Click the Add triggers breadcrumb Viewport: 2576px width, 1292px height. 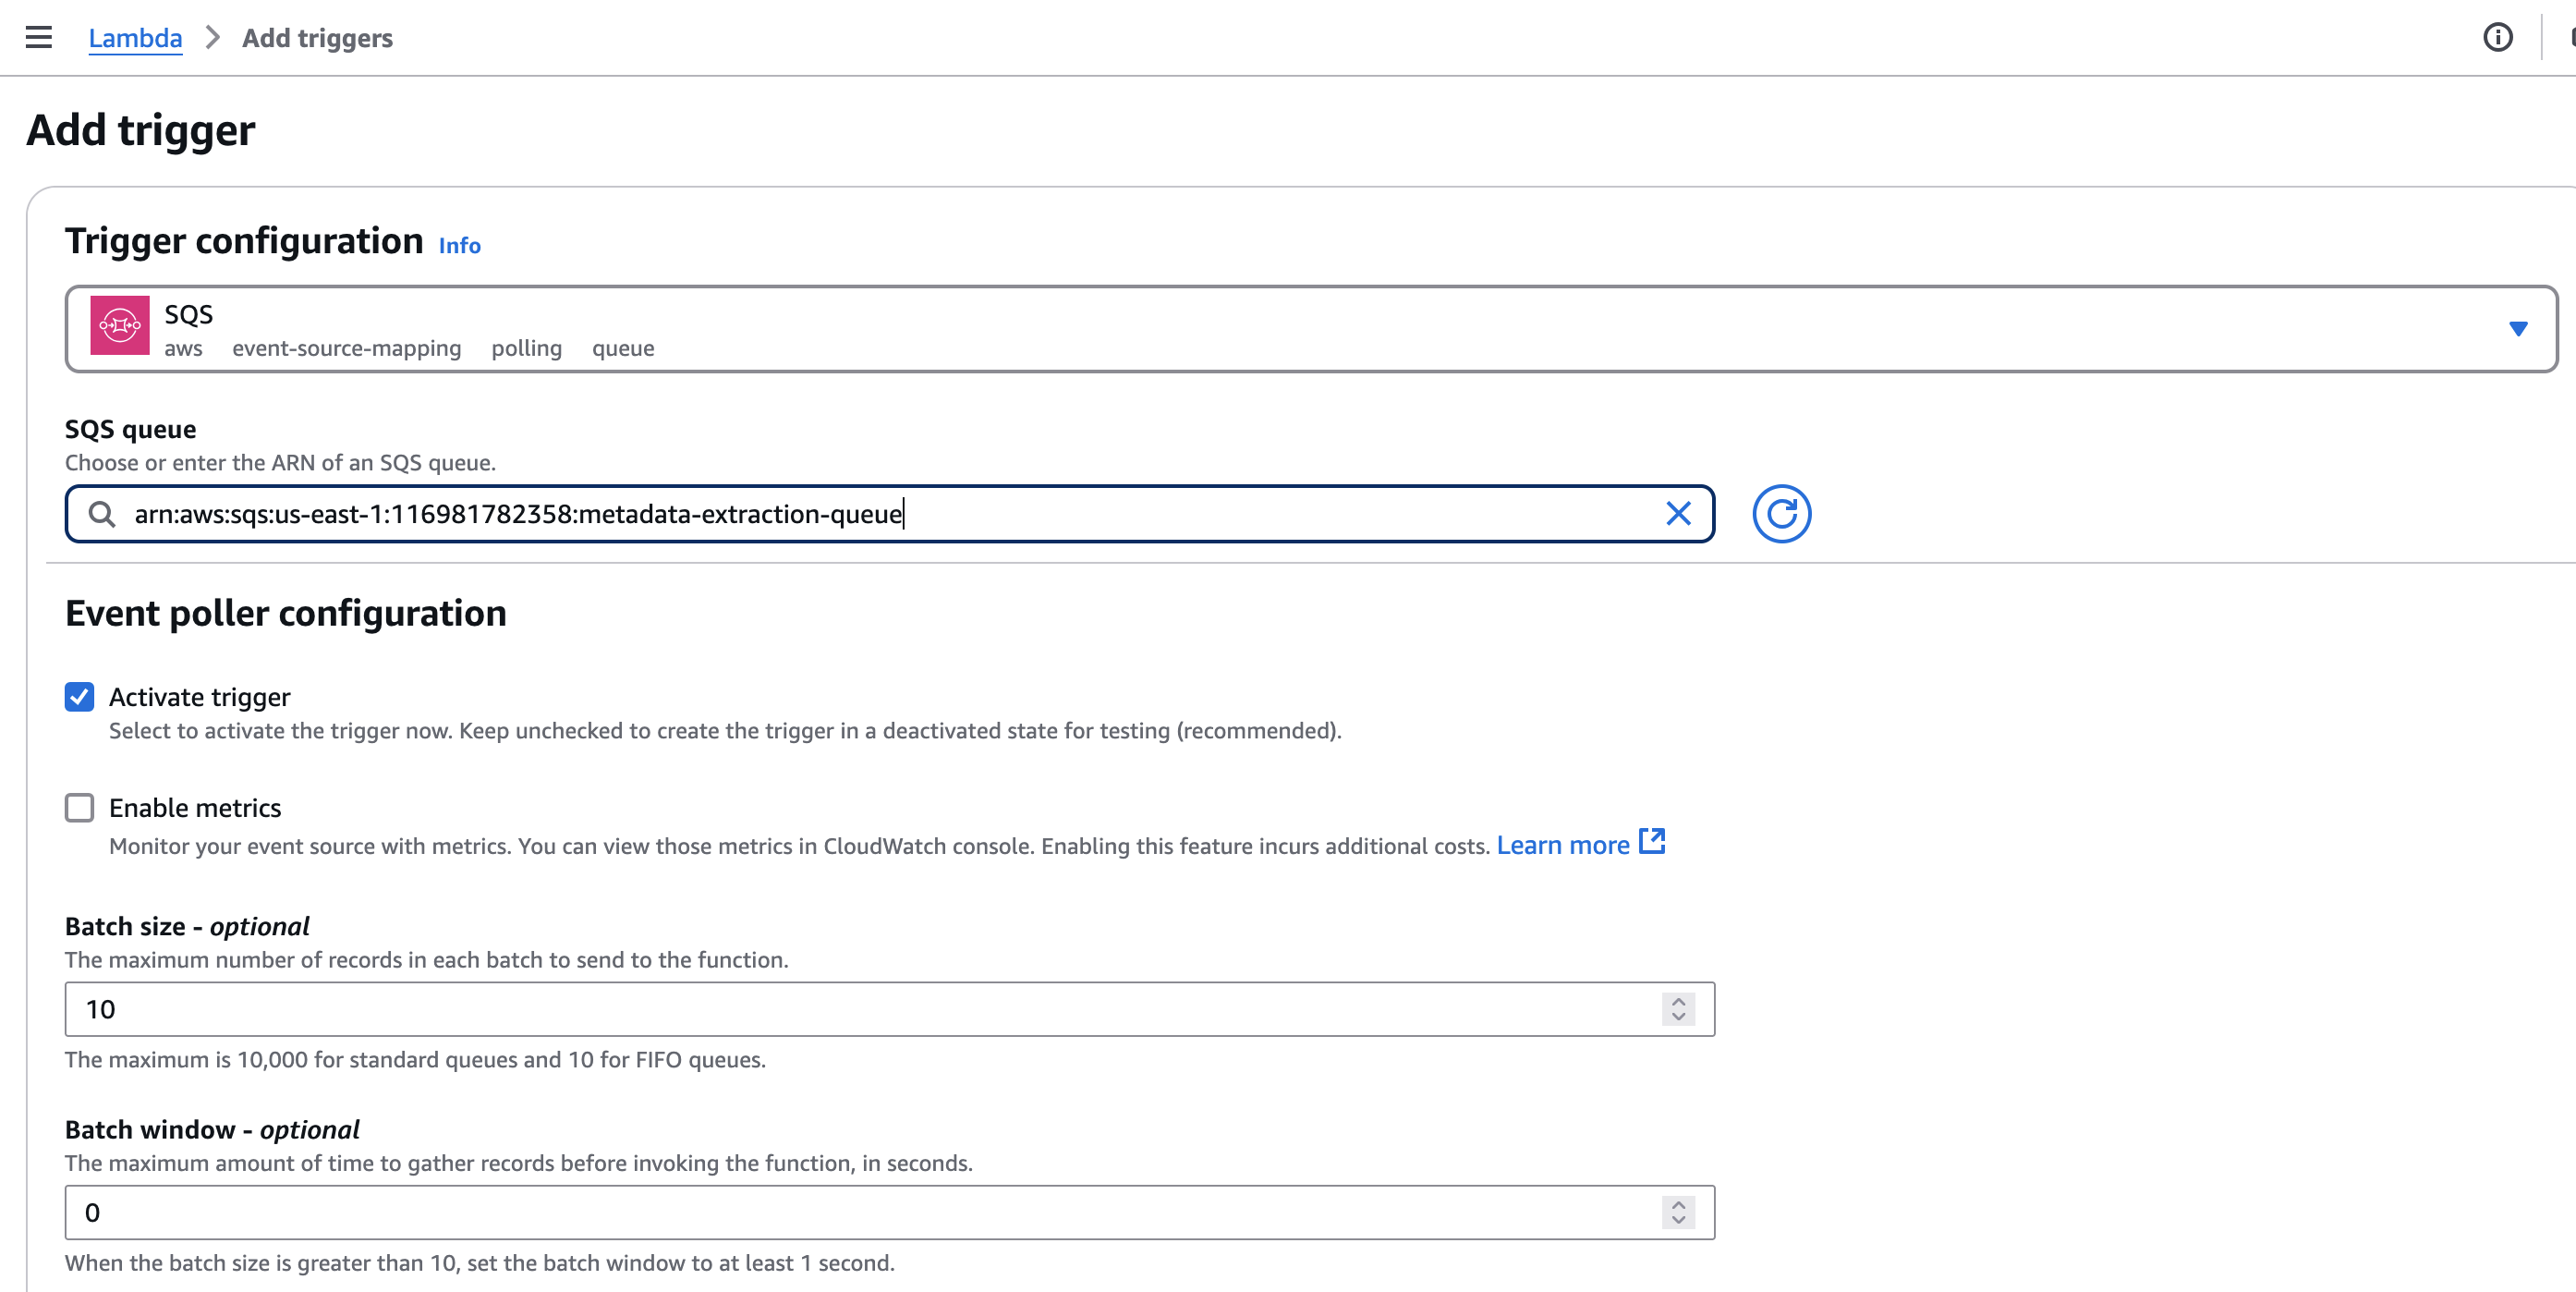pyautogui.click(x=317, y=38)
